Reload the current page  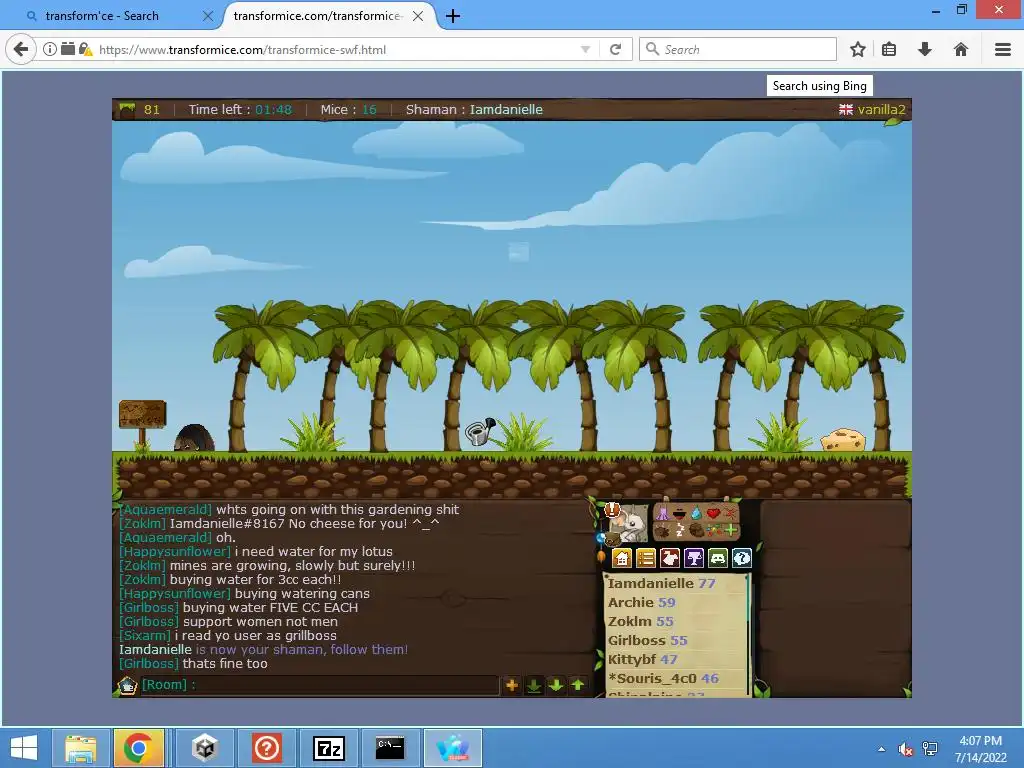coord(615,49)
